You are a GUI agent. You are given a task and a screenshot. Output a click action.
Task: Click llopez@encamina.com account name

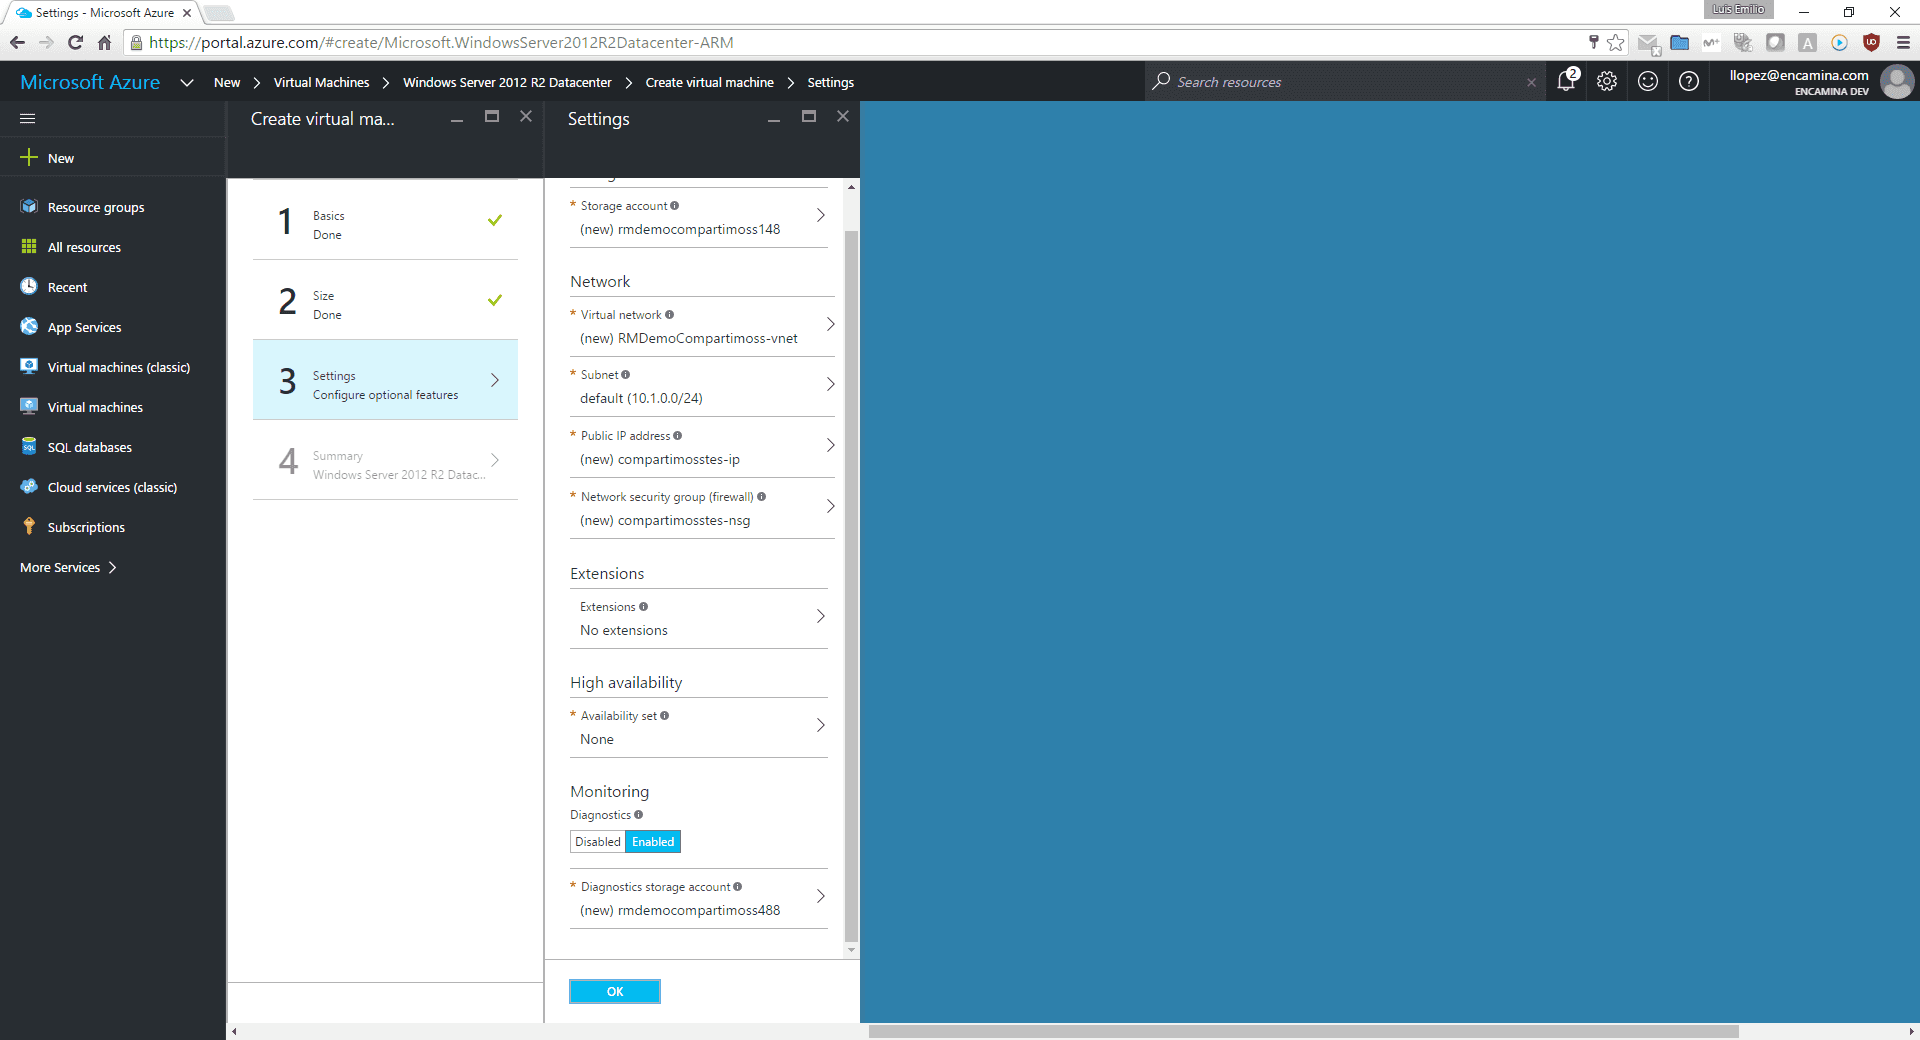point(1798,75)
